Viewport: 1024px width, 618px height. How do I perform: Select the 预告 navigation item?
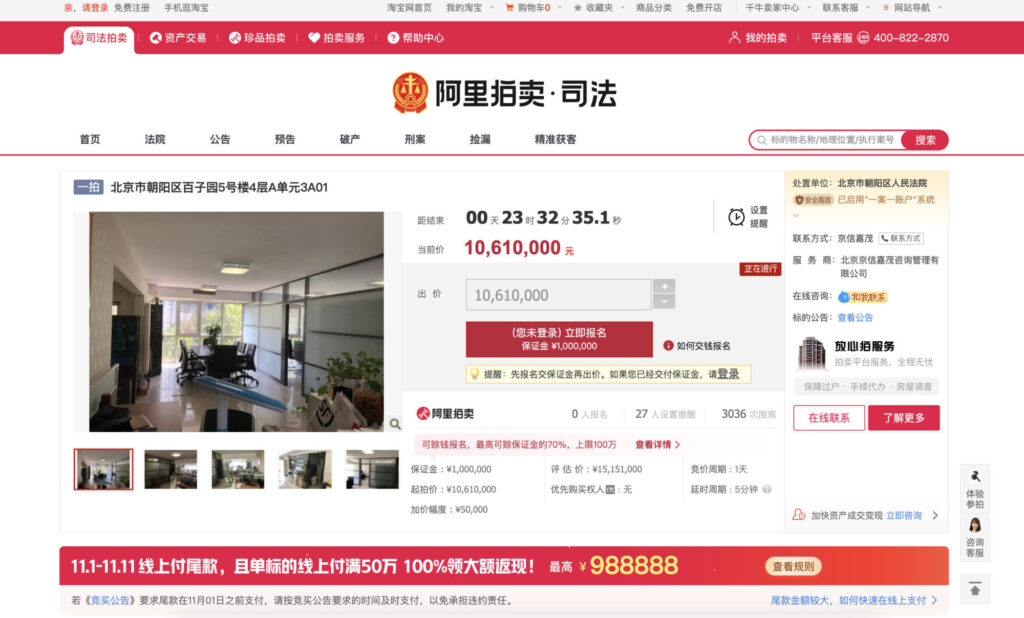[285, 139]
